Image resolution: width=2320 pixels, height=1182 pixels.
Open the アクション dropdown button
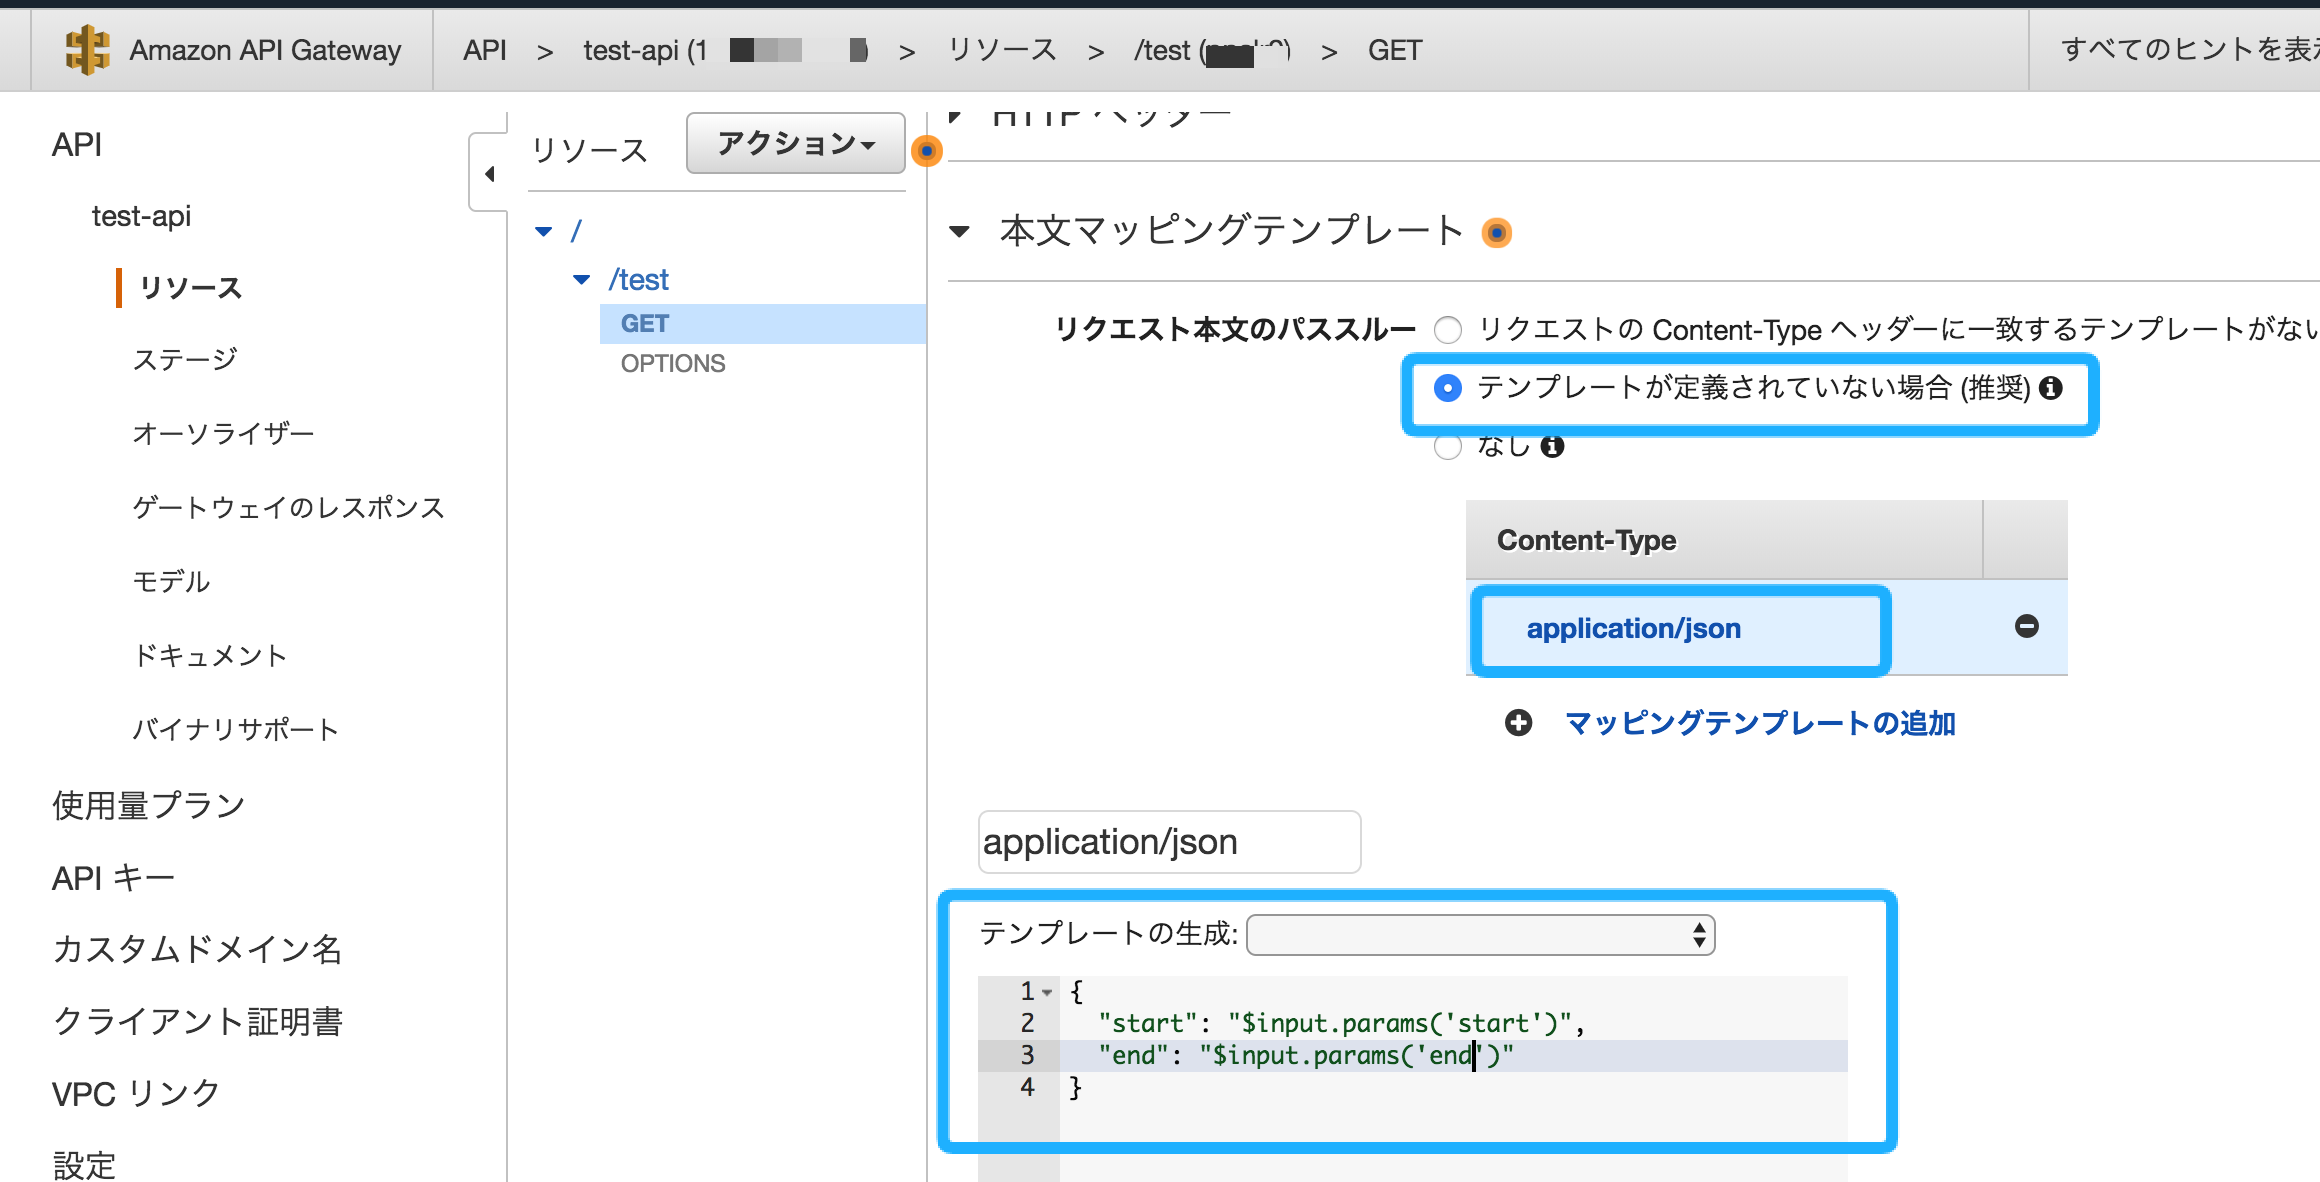[795, 144]
